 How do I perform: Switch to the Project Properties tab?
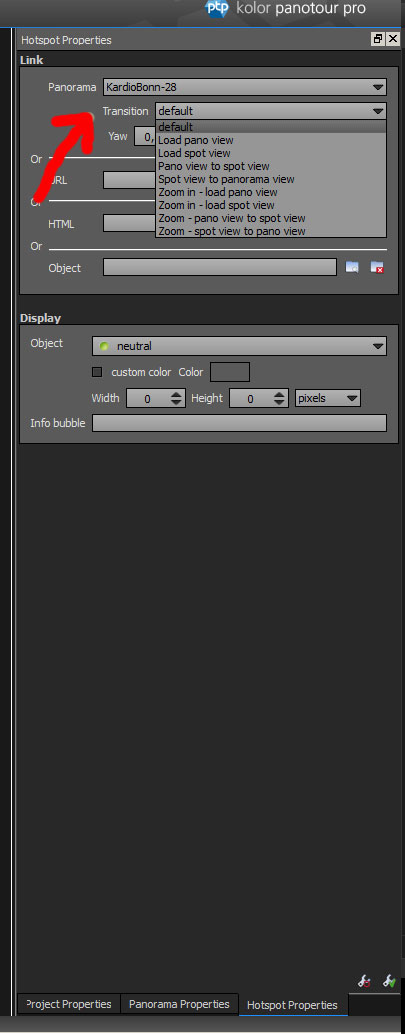[69, 1004]
